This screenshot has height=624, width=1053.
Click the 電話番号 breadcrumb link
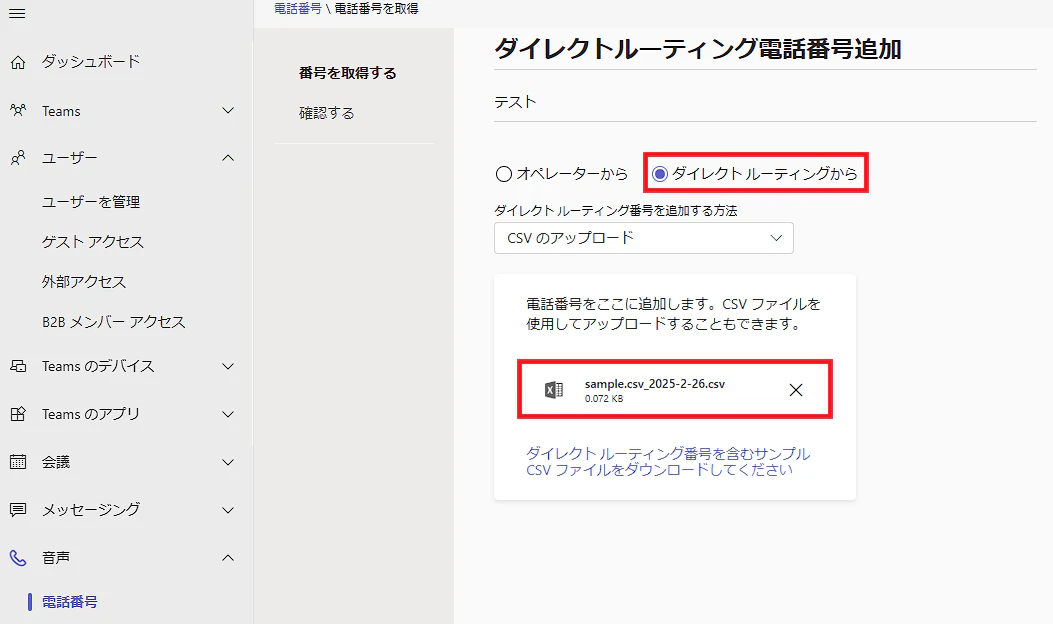(297, 9)
